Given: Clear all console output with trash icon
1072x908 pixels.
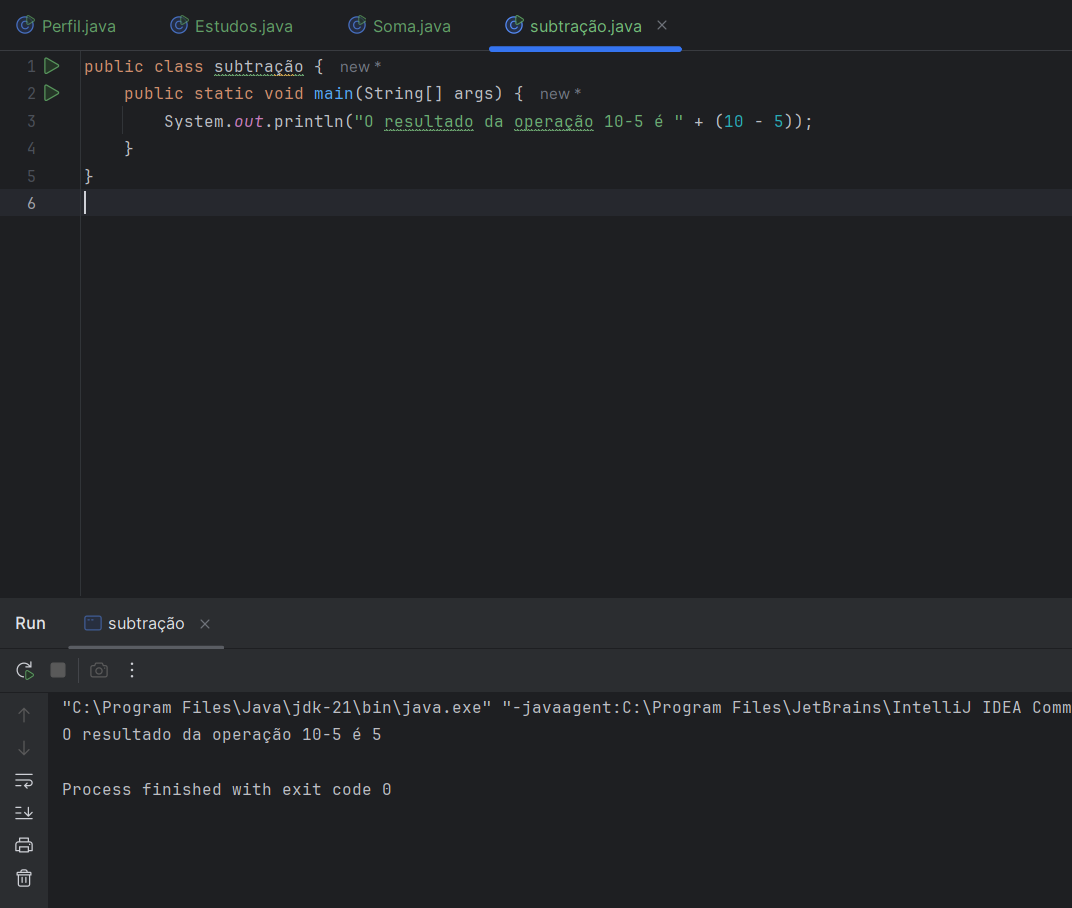Looking at the screenshot, I should coord(24,878).
